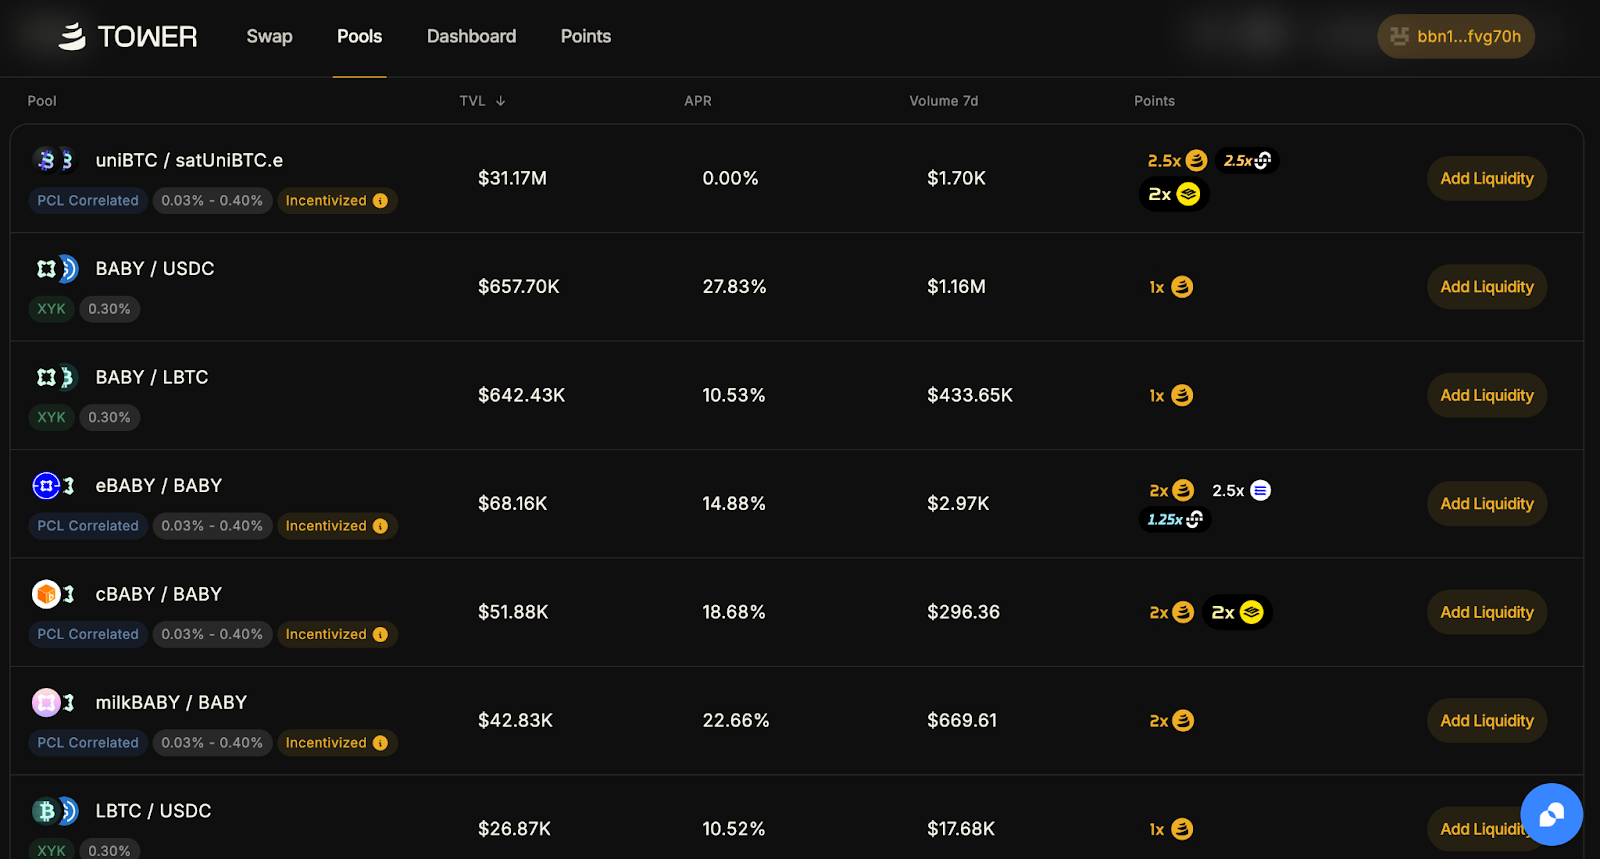Click PCL Correlated tag on uniBTC pool
The image size is (1600, 859).
[88, 201]
